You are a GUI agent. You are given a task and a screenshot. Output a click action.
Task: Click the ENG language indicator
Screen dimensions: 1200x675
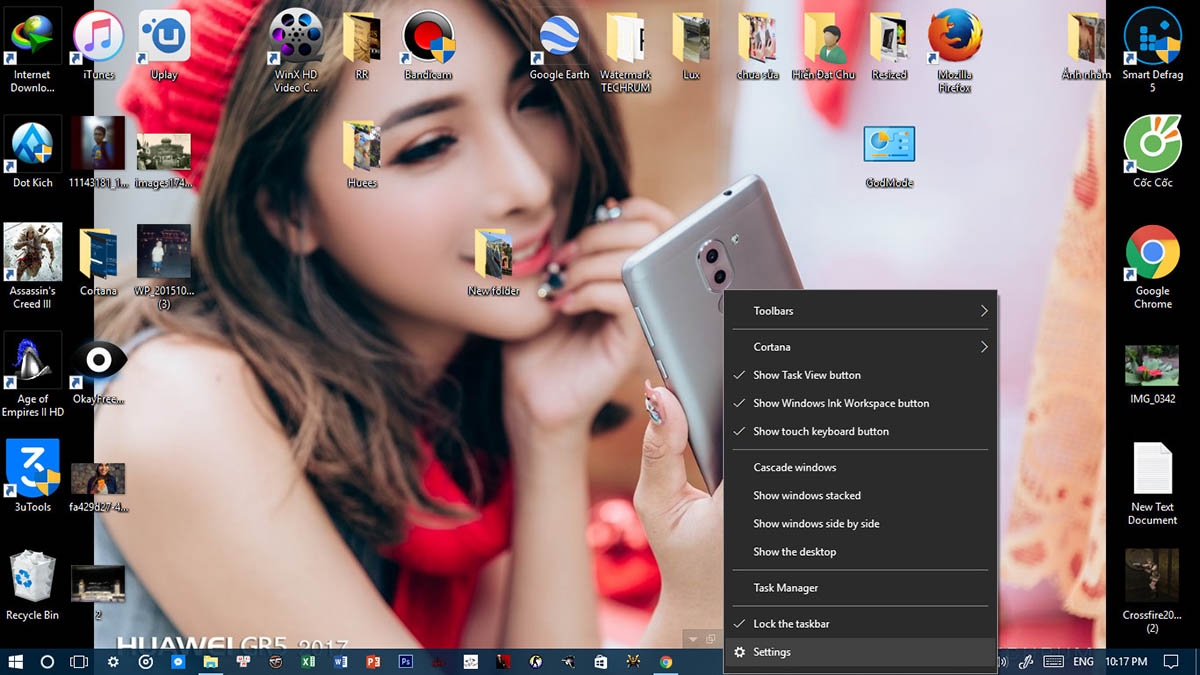pyautogui.click(x=1083, y=662)
